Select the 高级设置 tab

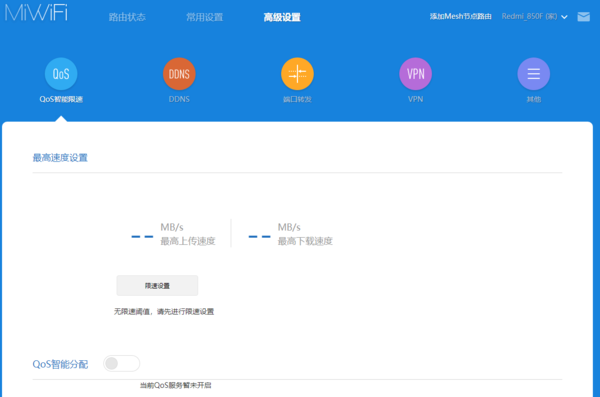point(282,17)
